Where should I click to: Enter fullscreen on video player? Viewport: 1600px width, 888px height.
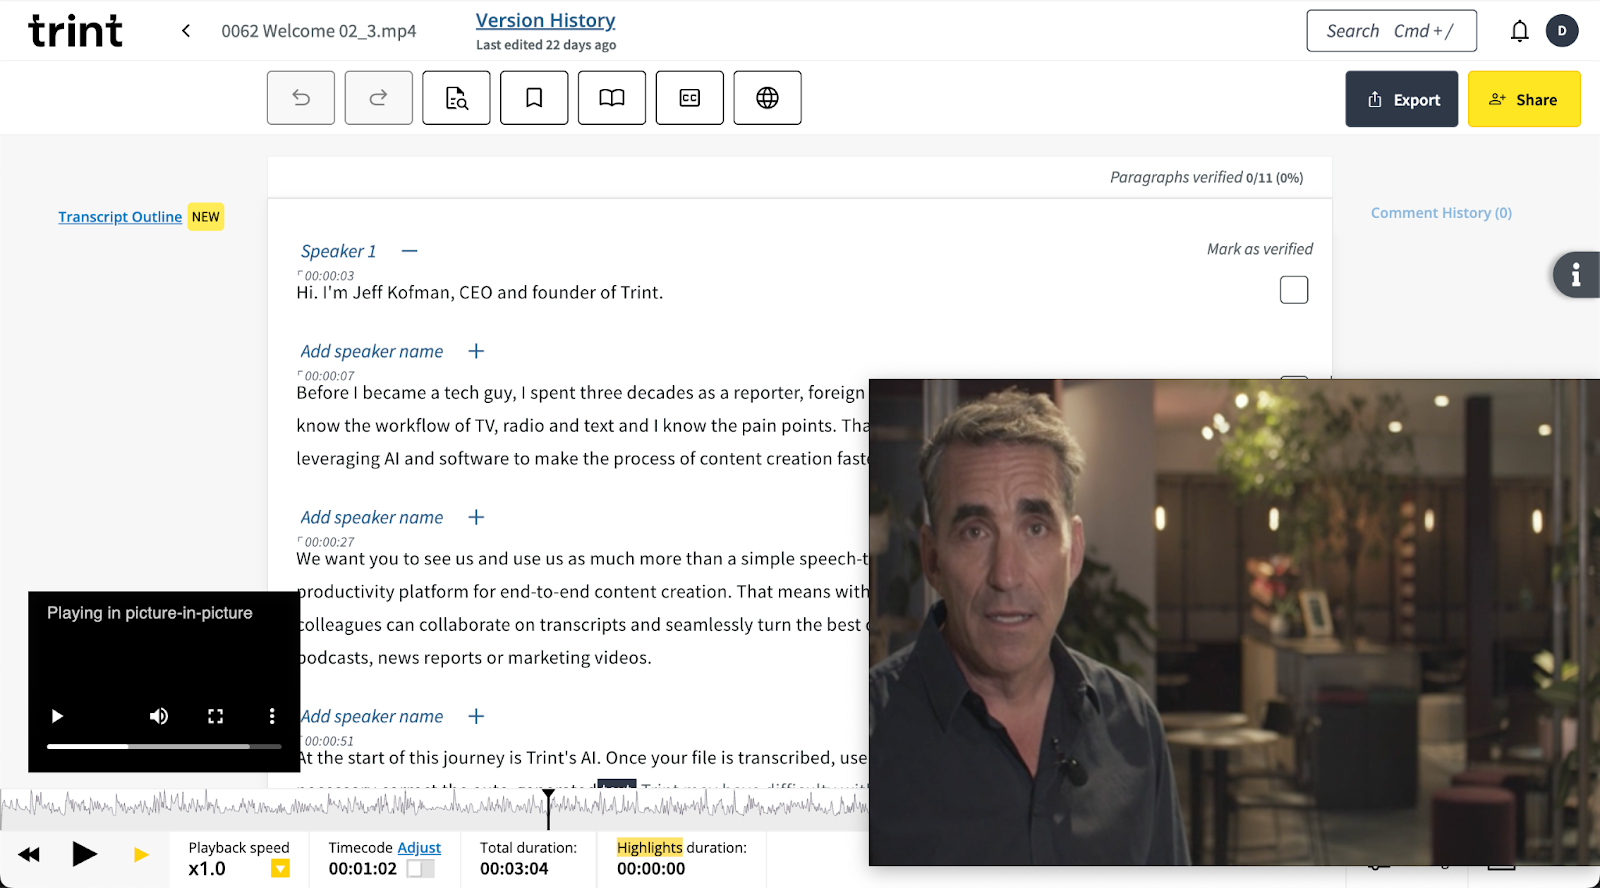[x=215, y=716]
